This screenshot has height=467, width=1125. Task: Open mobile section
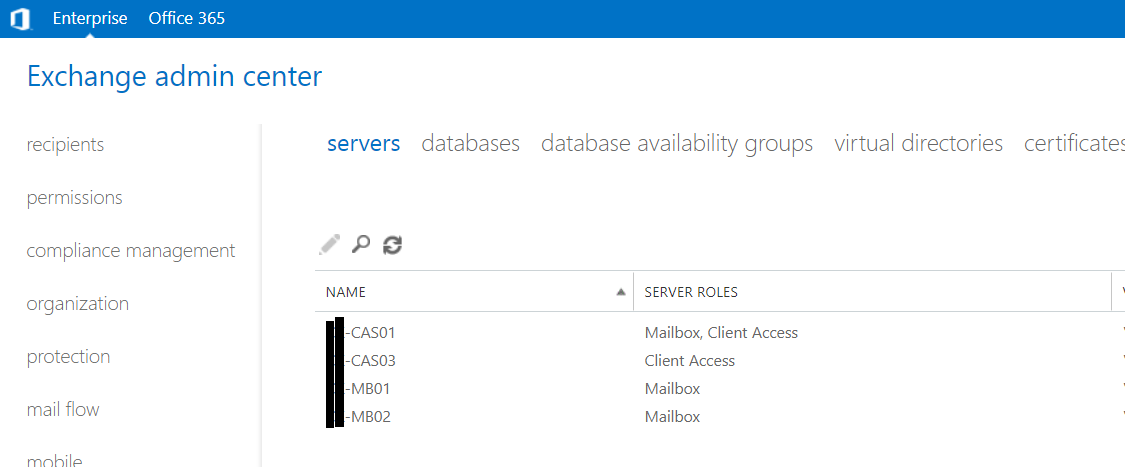tap(55, 460)
